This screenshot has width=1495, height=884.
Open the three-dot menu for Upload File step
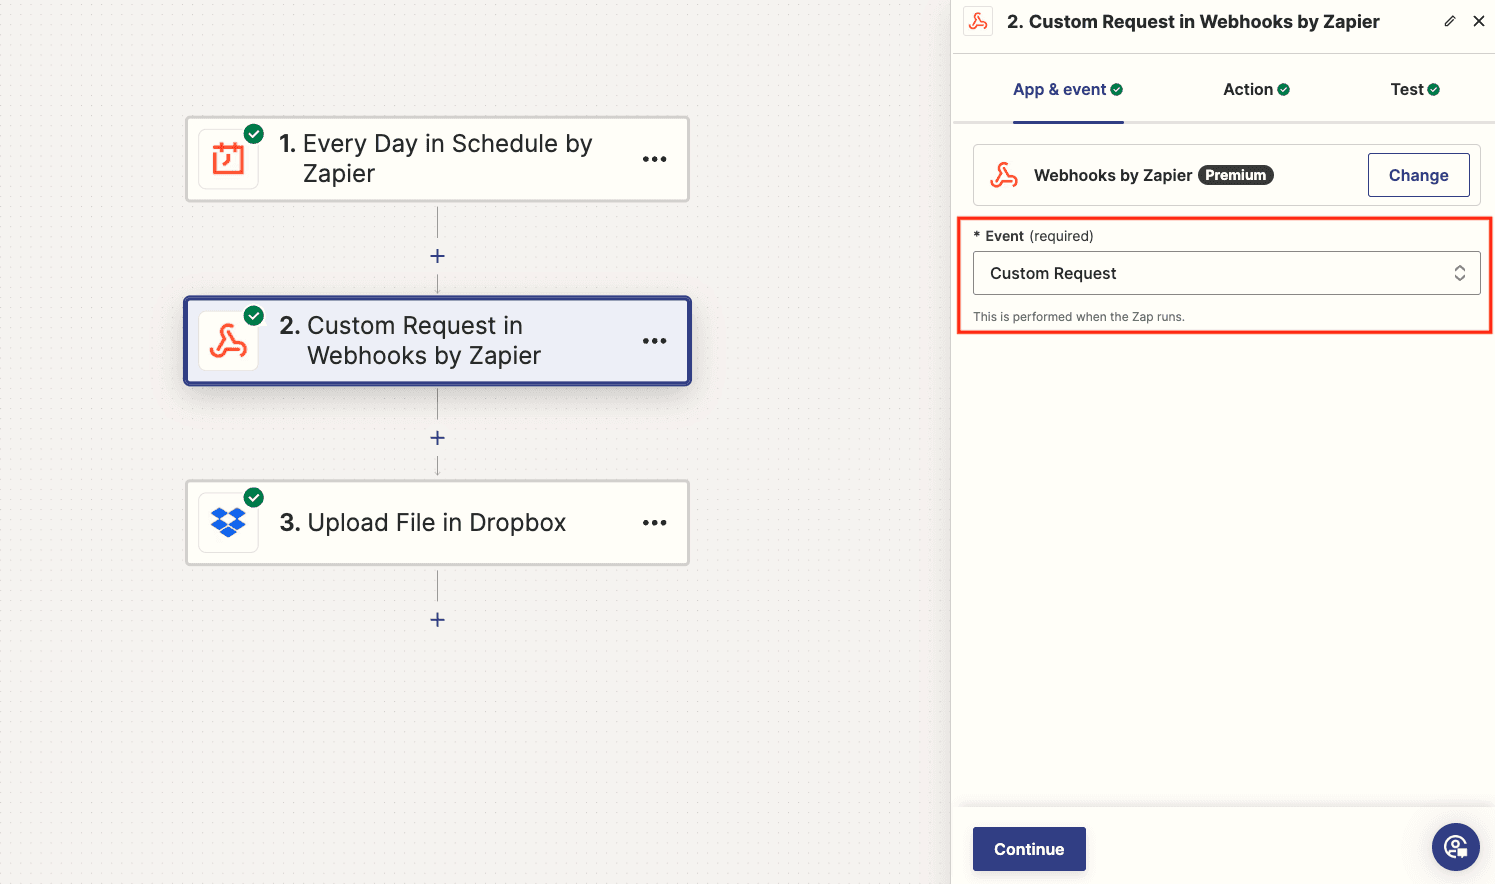pos(654,523)
